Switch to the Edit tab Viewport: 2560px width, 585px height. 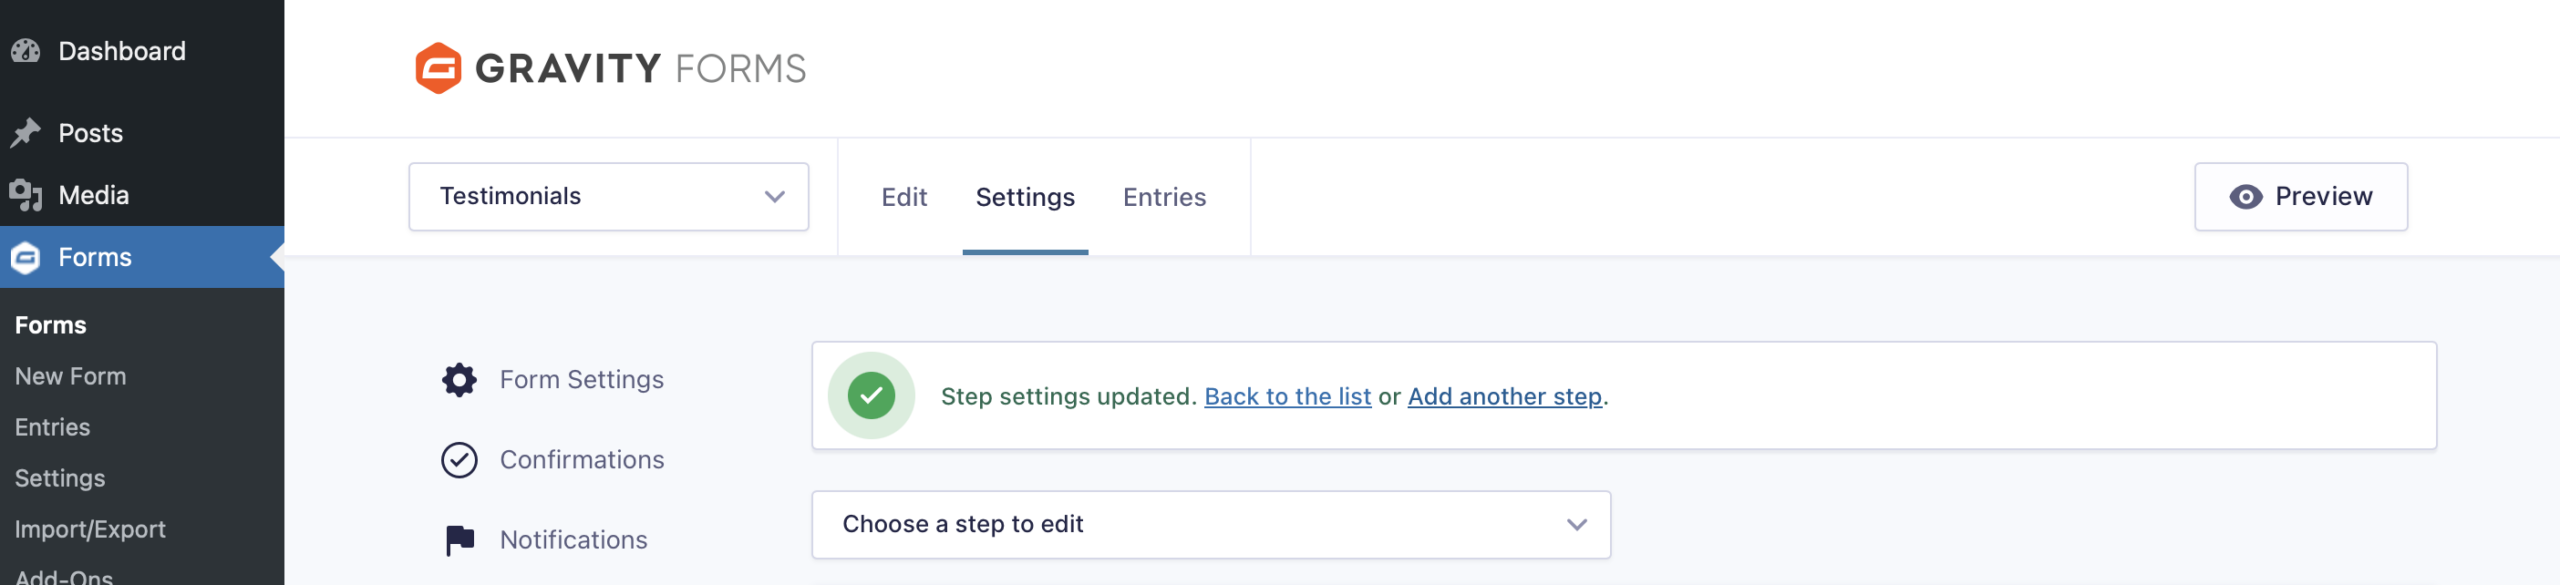pos(904,197)
